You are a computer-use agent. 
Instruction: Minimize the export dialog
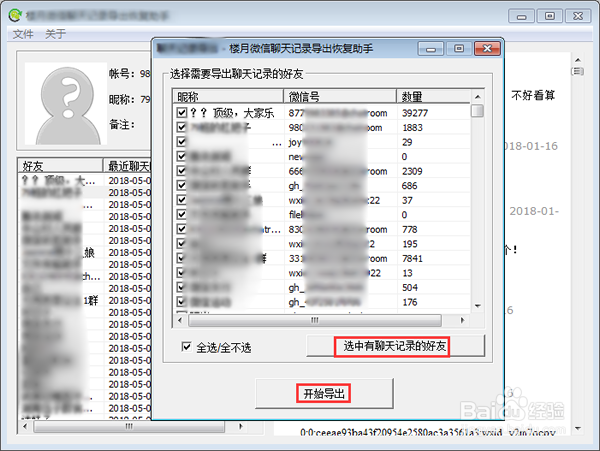click(431, 49)
